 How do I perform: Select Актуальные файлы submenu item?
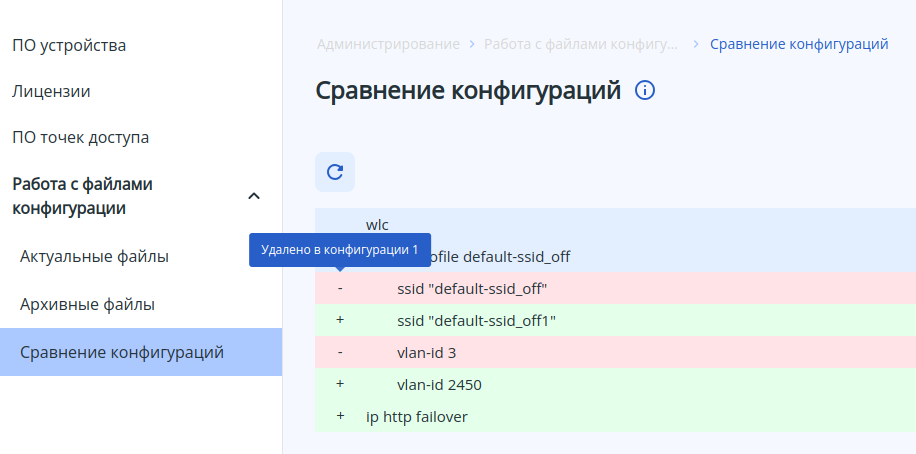[94, 256]
